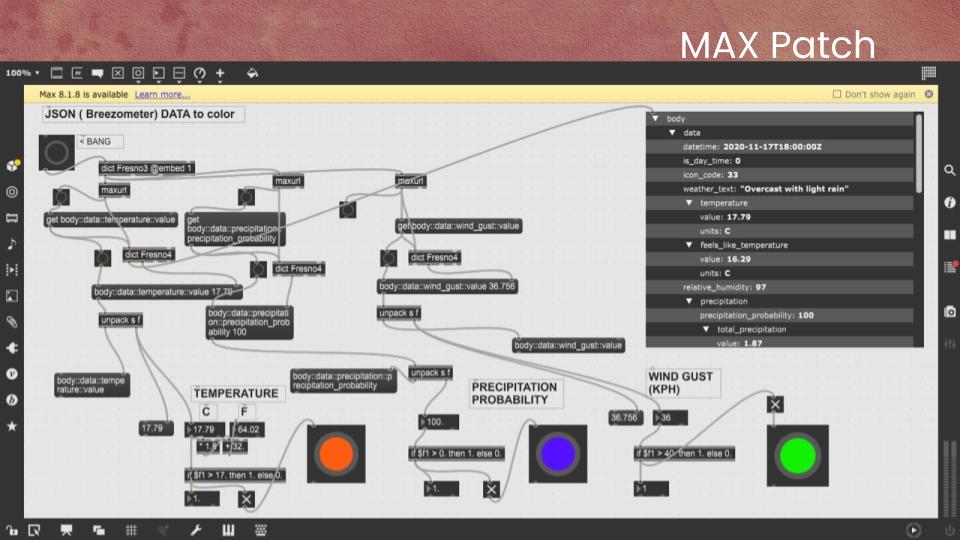Screen dimensions: 960x540
Task: Click the orange temperature color light
Action: pyautogui.click(x=336, y=454)
